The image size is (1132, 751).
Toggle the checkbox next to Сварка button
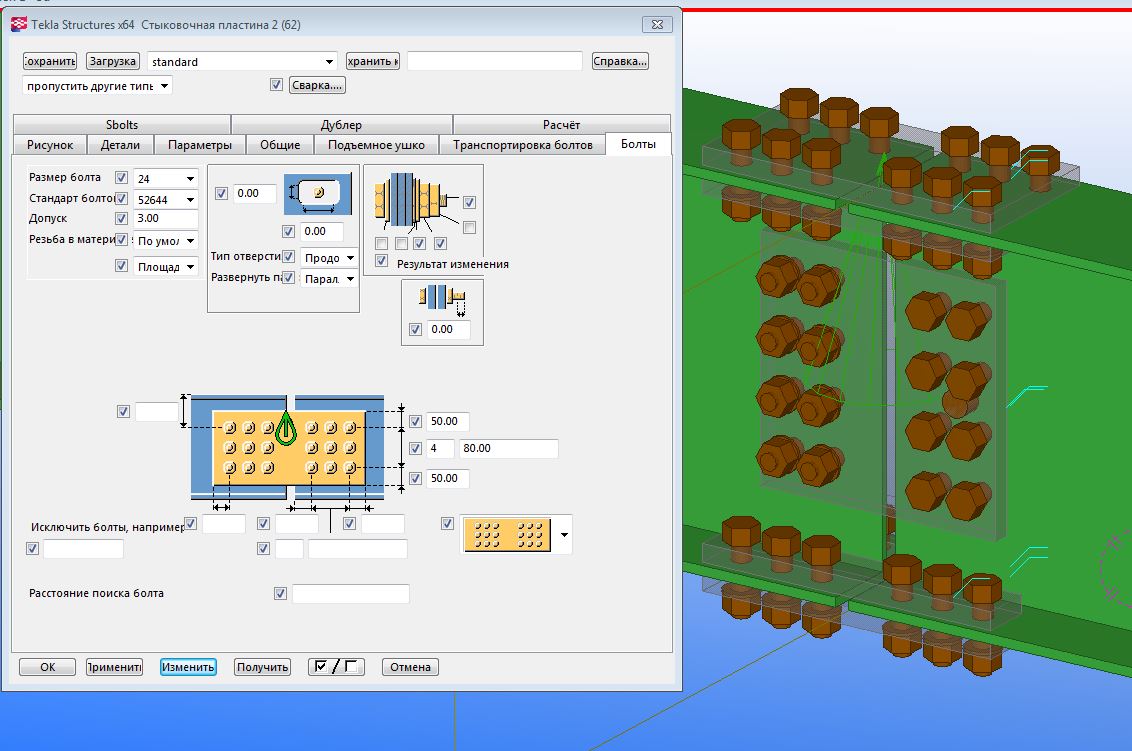(x=276, y=86)
